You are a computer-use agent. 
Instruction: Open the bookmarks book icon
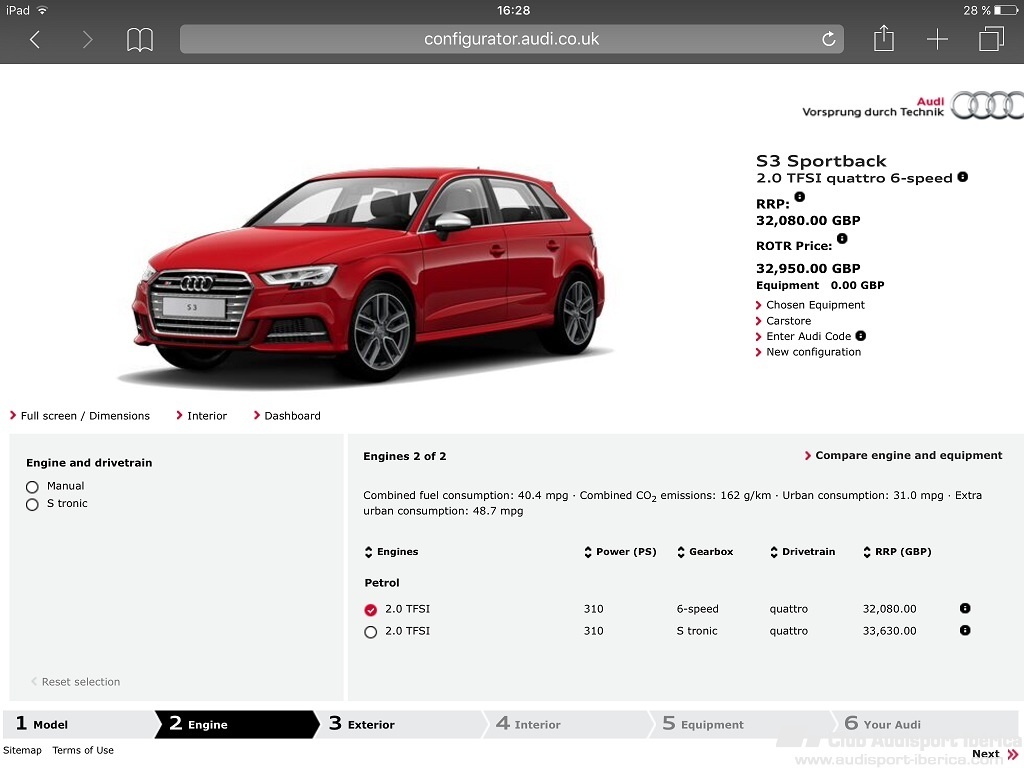140,39
